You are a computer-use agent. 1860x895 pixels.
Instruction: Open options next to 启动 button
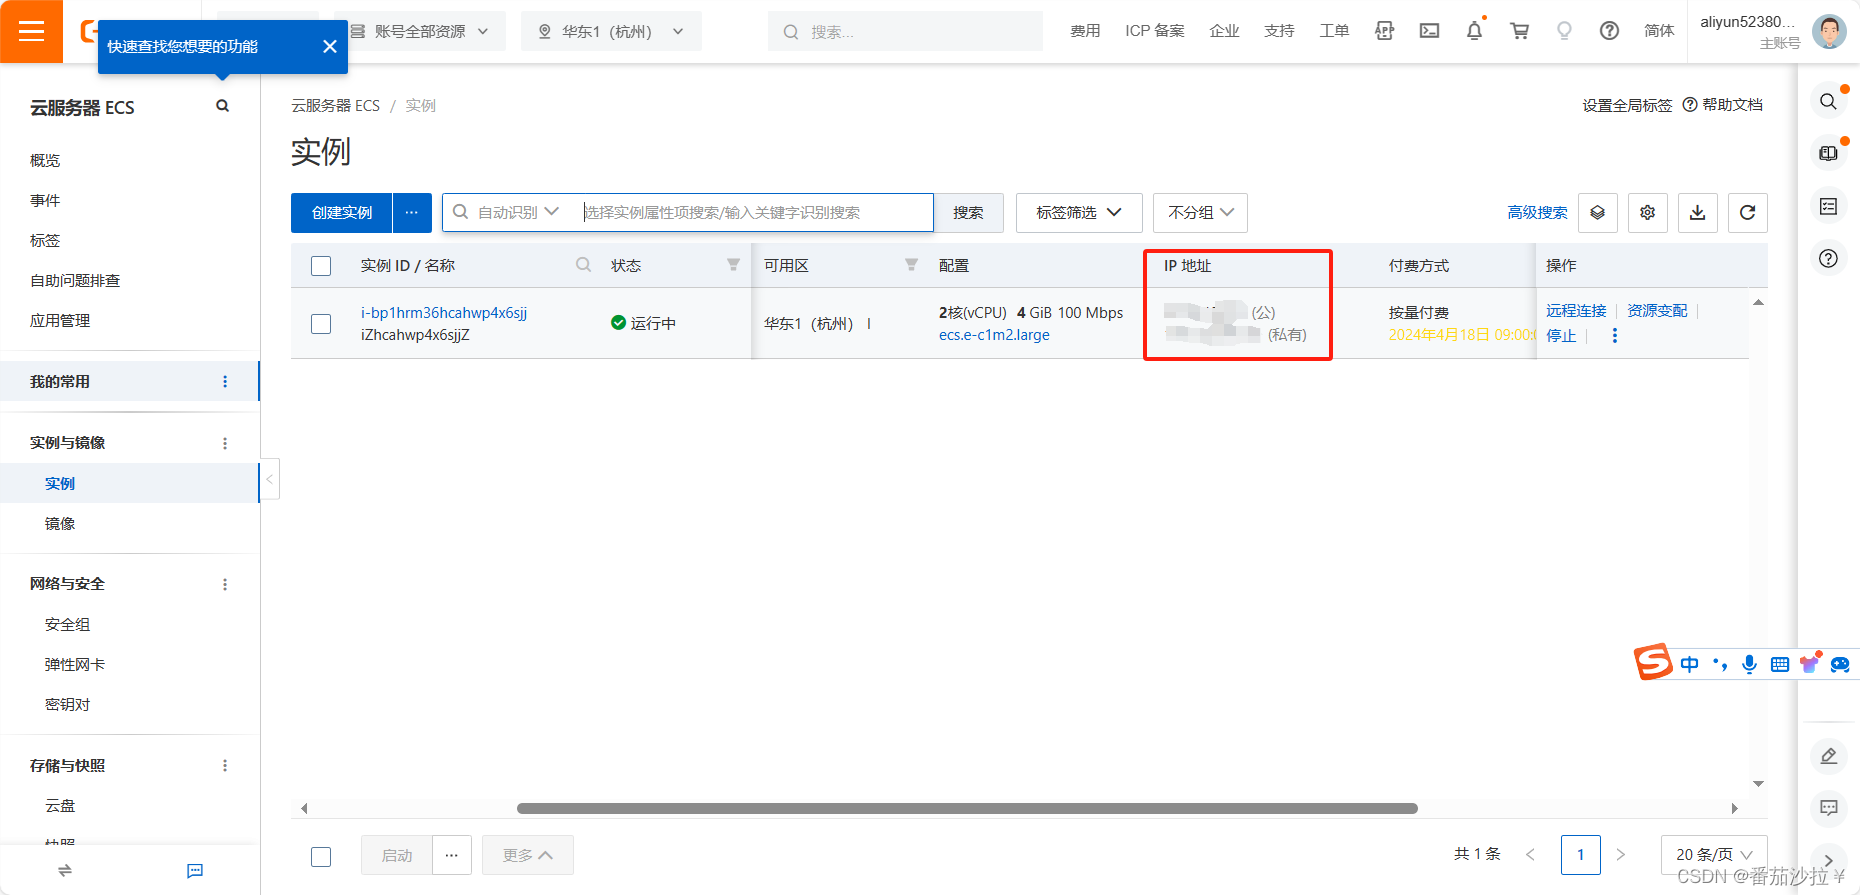(x=452, y=855)
